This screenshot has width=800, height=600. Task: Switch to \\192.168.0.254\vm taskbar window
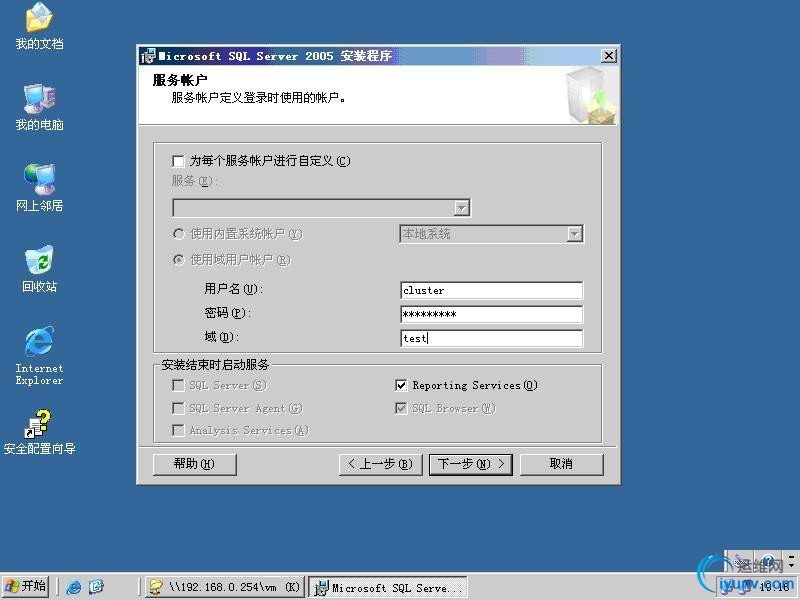(225, 587)
